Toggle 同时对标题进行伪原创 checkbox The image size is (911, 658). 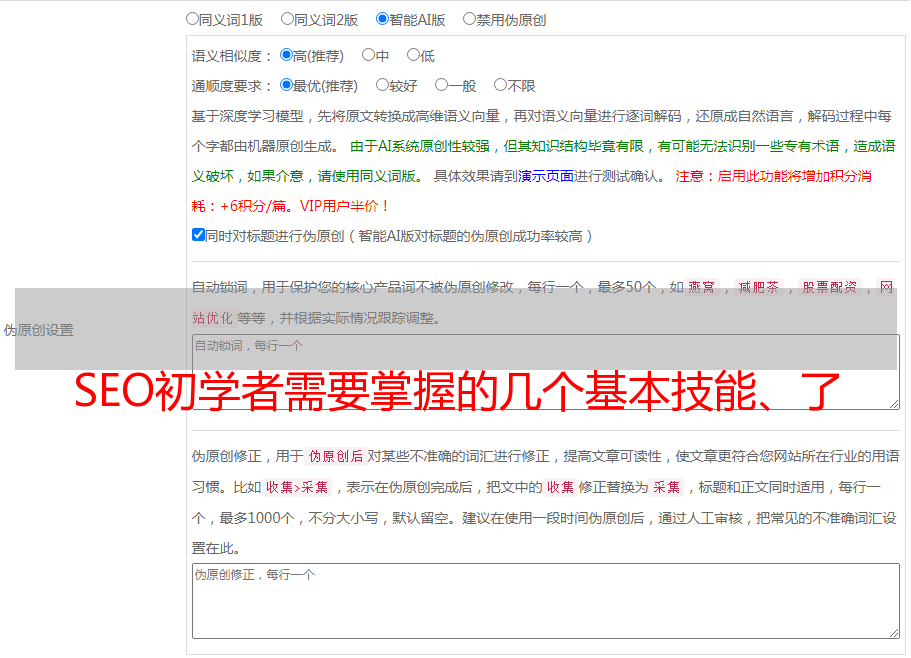(x=198, y=235)
